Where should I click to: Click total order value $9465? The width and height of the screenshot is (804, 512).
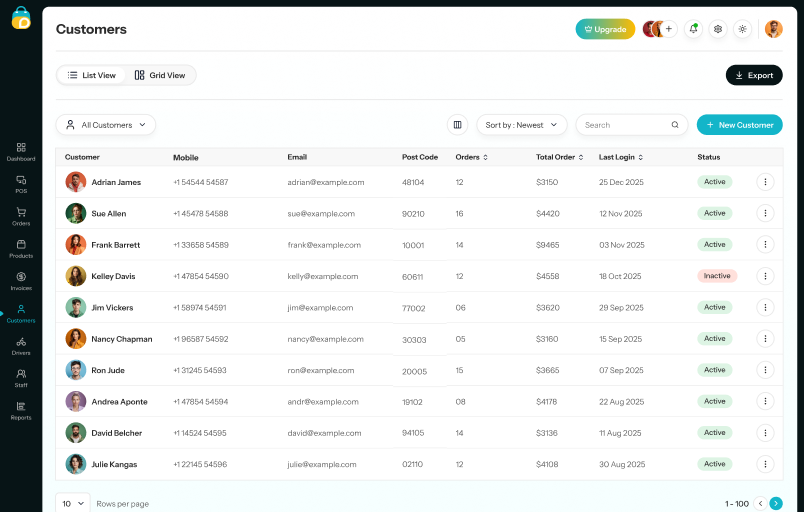pyautogui.click(x=548, y=245)
